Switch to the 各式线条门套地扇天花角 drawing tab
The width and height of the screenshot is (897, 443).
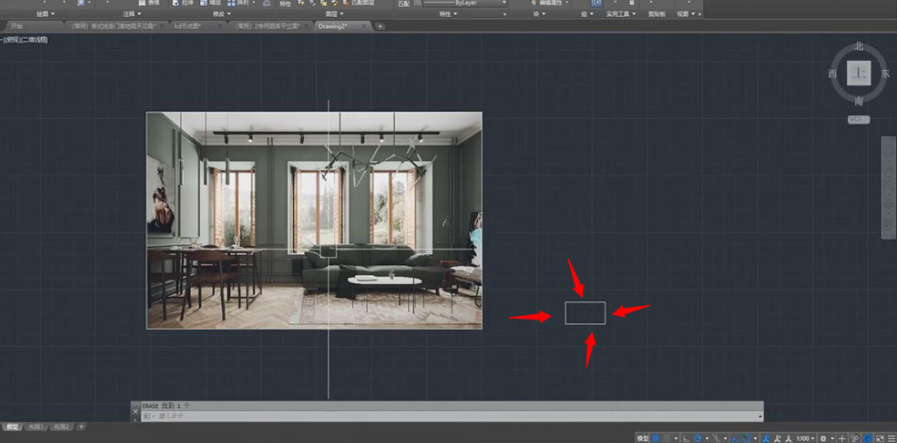coord(117,26)
